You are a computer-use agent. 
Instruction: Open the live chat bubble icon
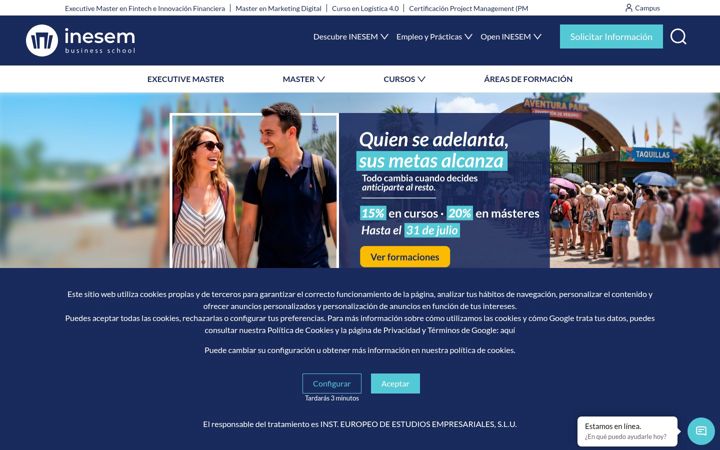tap(701, 431)
